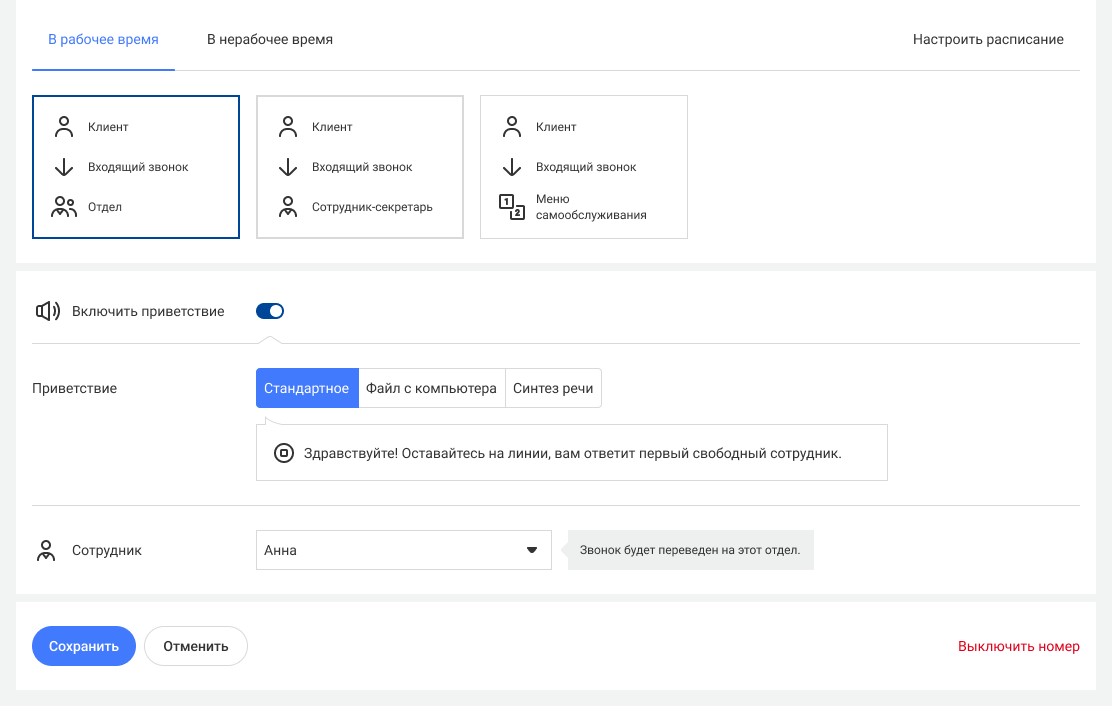The image size is (1112, 706).
Task: Open the Анна employee dropdown
Action: pyautogui.click(x=404, y=550)
